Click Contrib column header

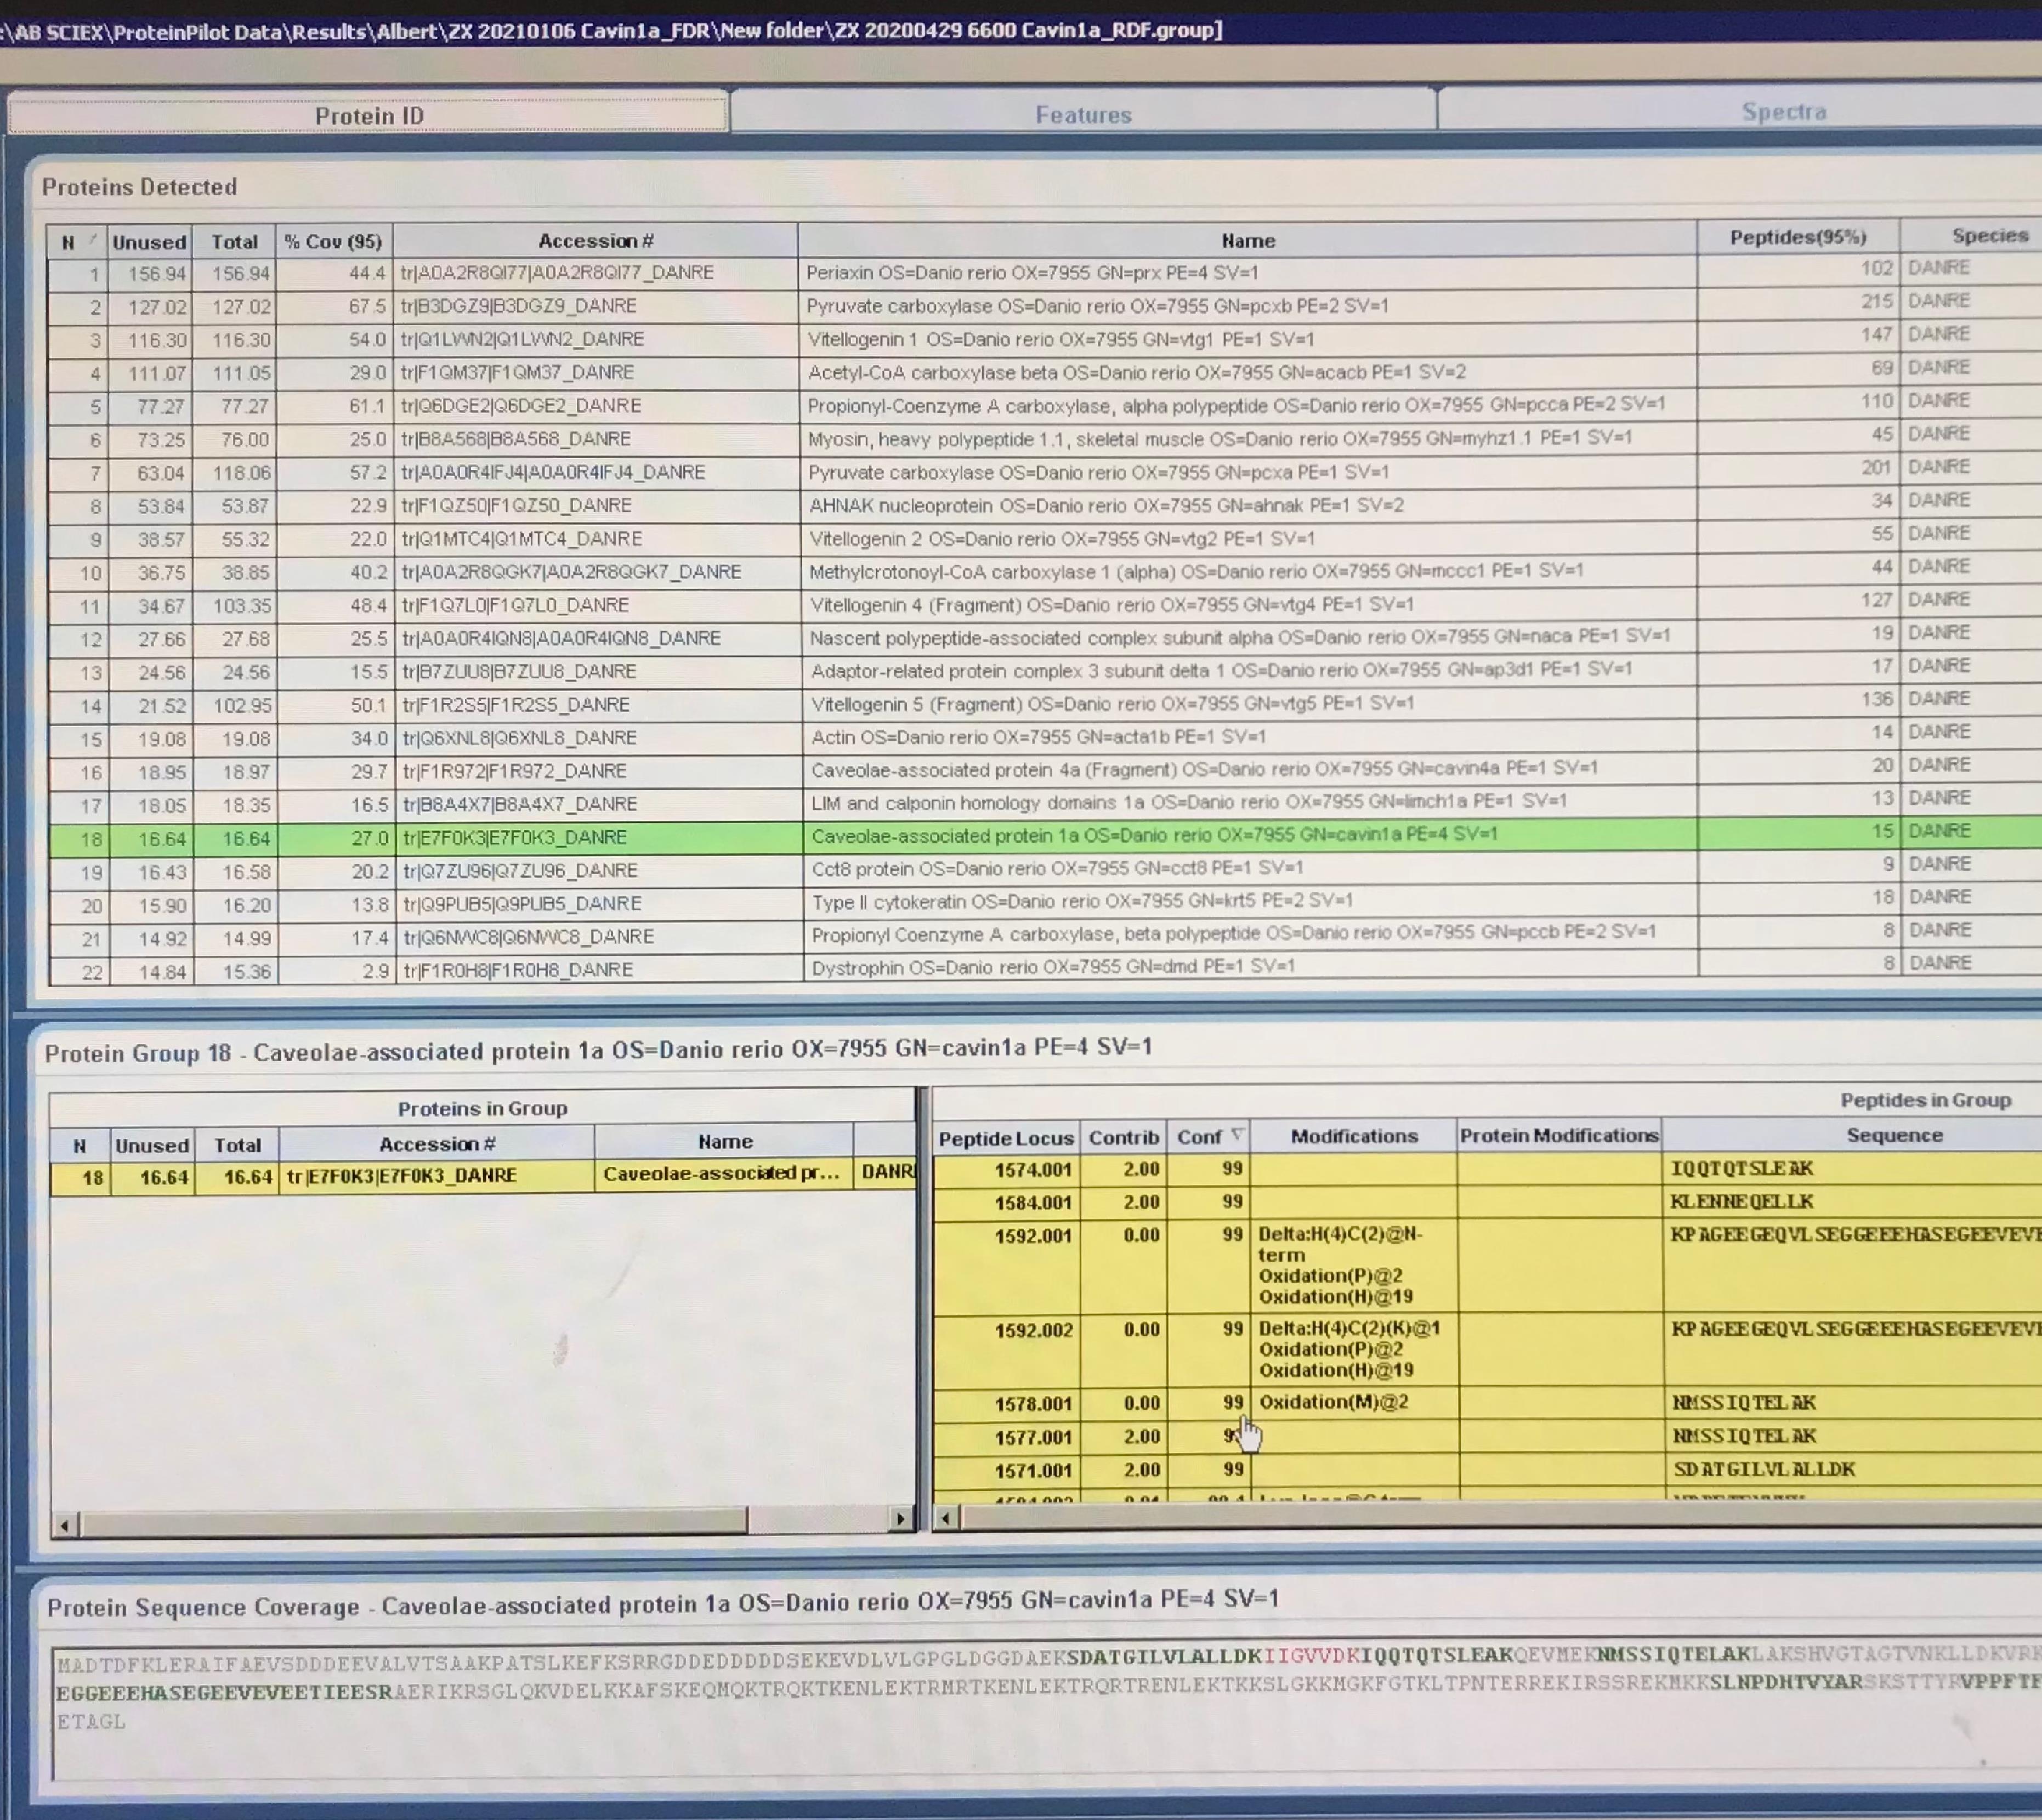1123,1137
